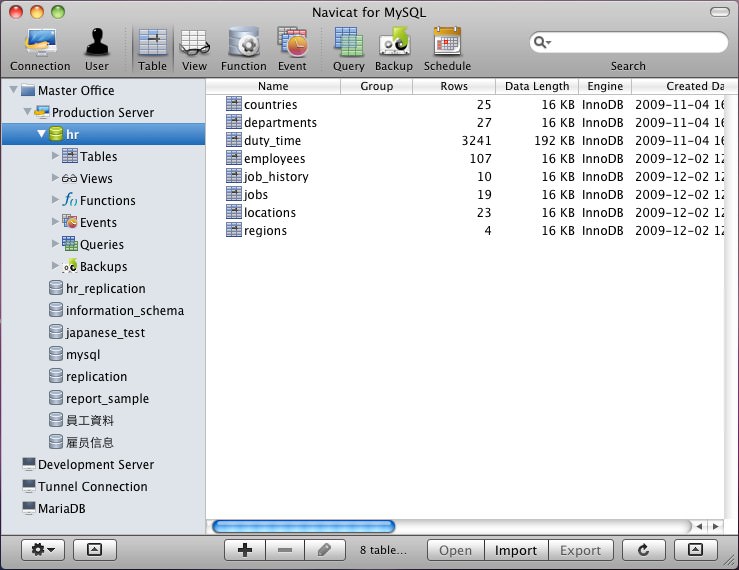Click the User toolbar icon
Screen dimensions: 739x570
[x=97, y=49]
